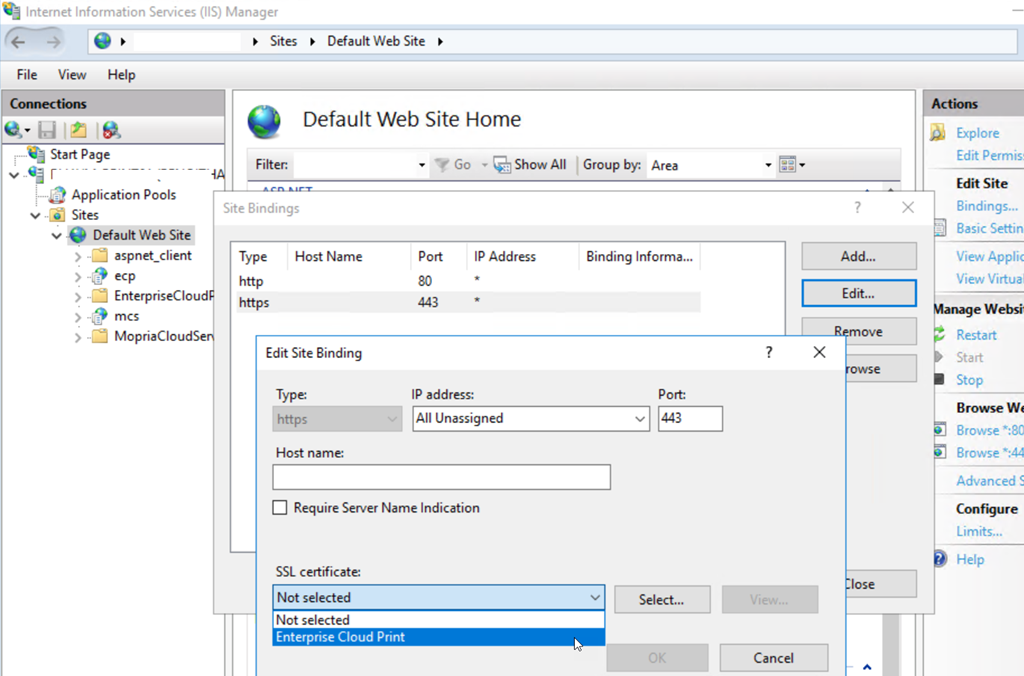Open the File menu
1024x676 pixels.
(27, 75)
